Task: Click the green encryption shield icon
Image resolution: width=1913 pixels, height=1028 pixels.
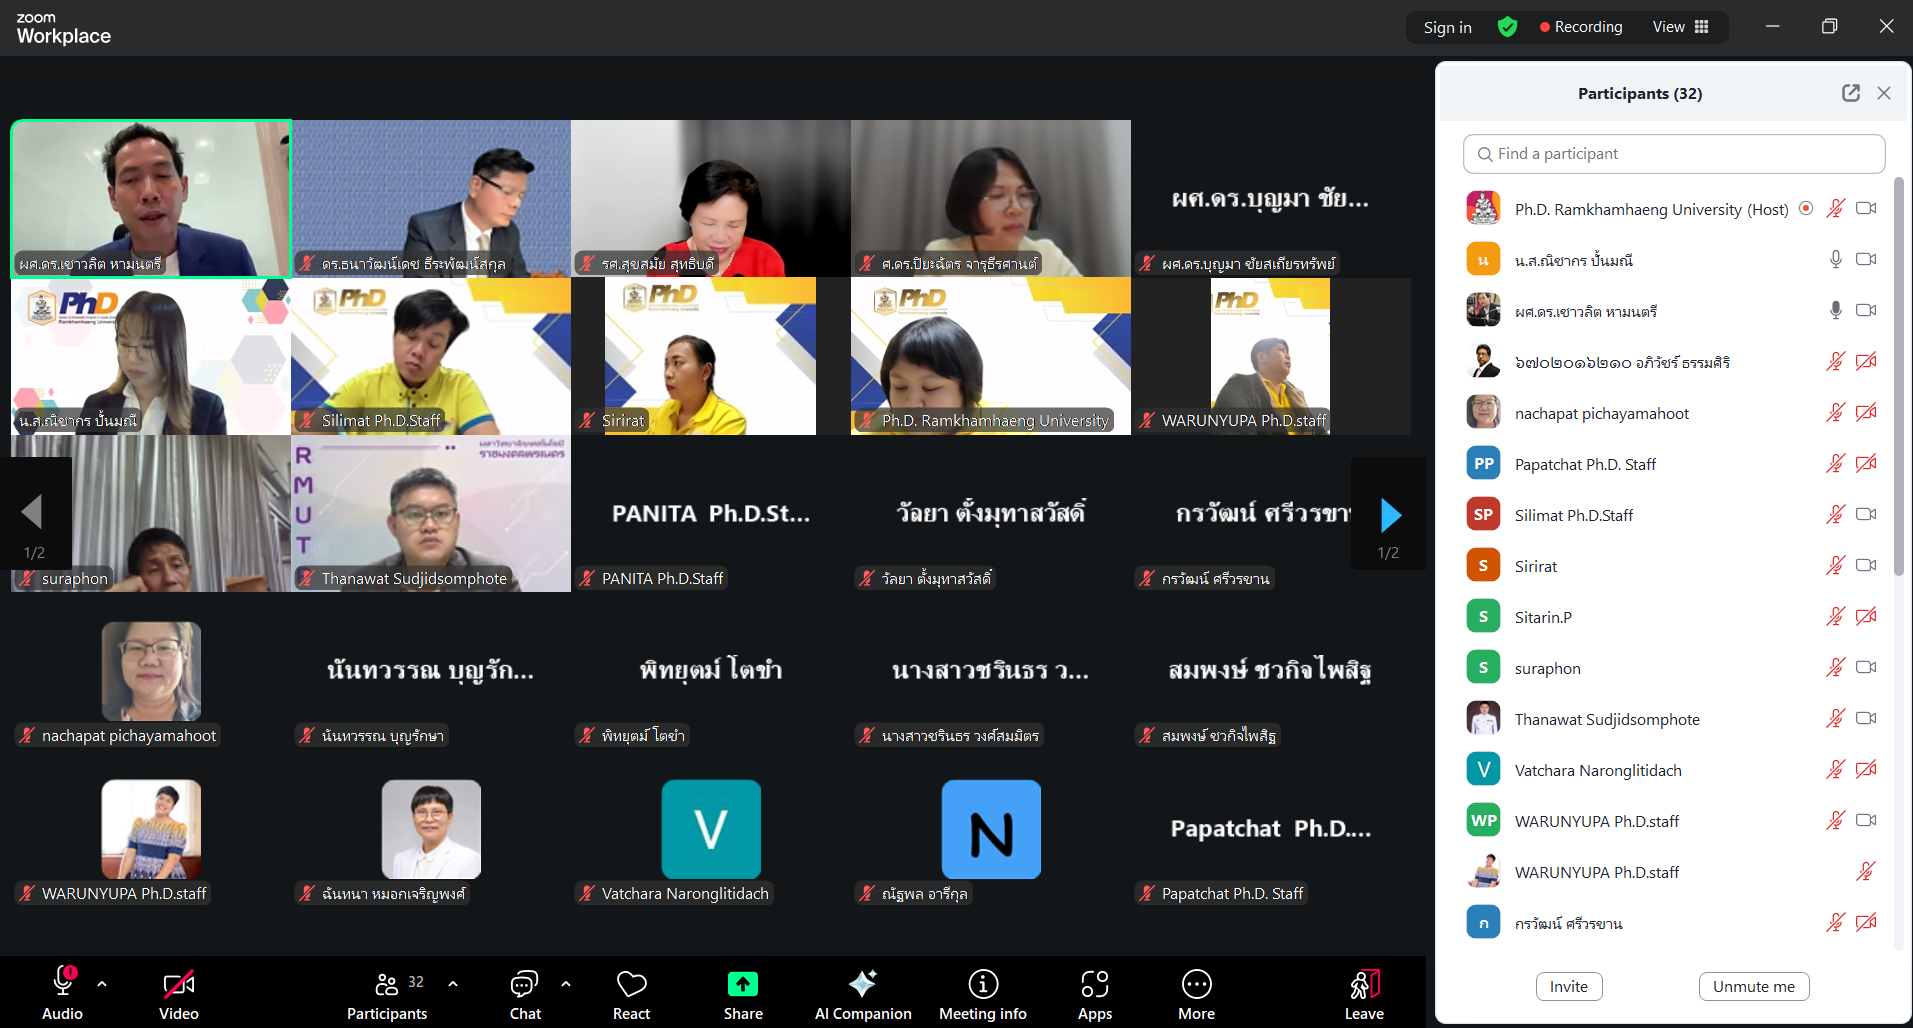Action: point(1507,27)
